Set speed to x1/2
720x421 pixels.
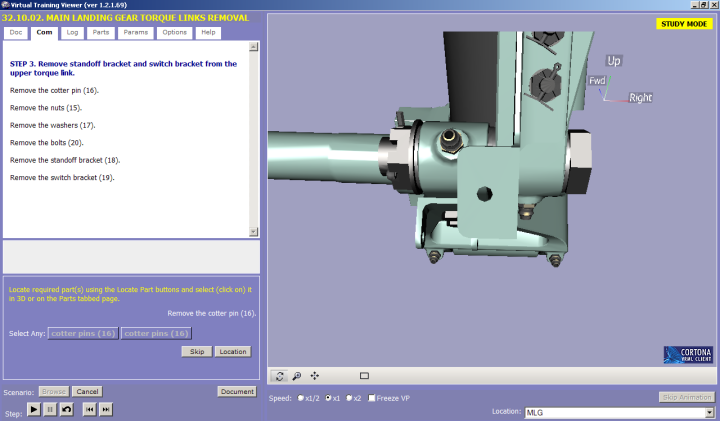[302, 398]
